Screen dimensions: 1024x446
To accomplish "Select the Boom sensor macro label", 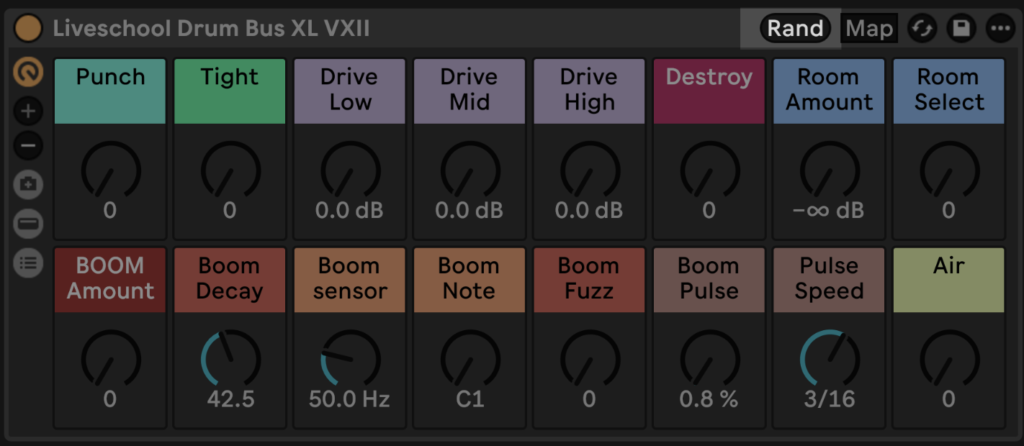I will (x=350, y=279).
